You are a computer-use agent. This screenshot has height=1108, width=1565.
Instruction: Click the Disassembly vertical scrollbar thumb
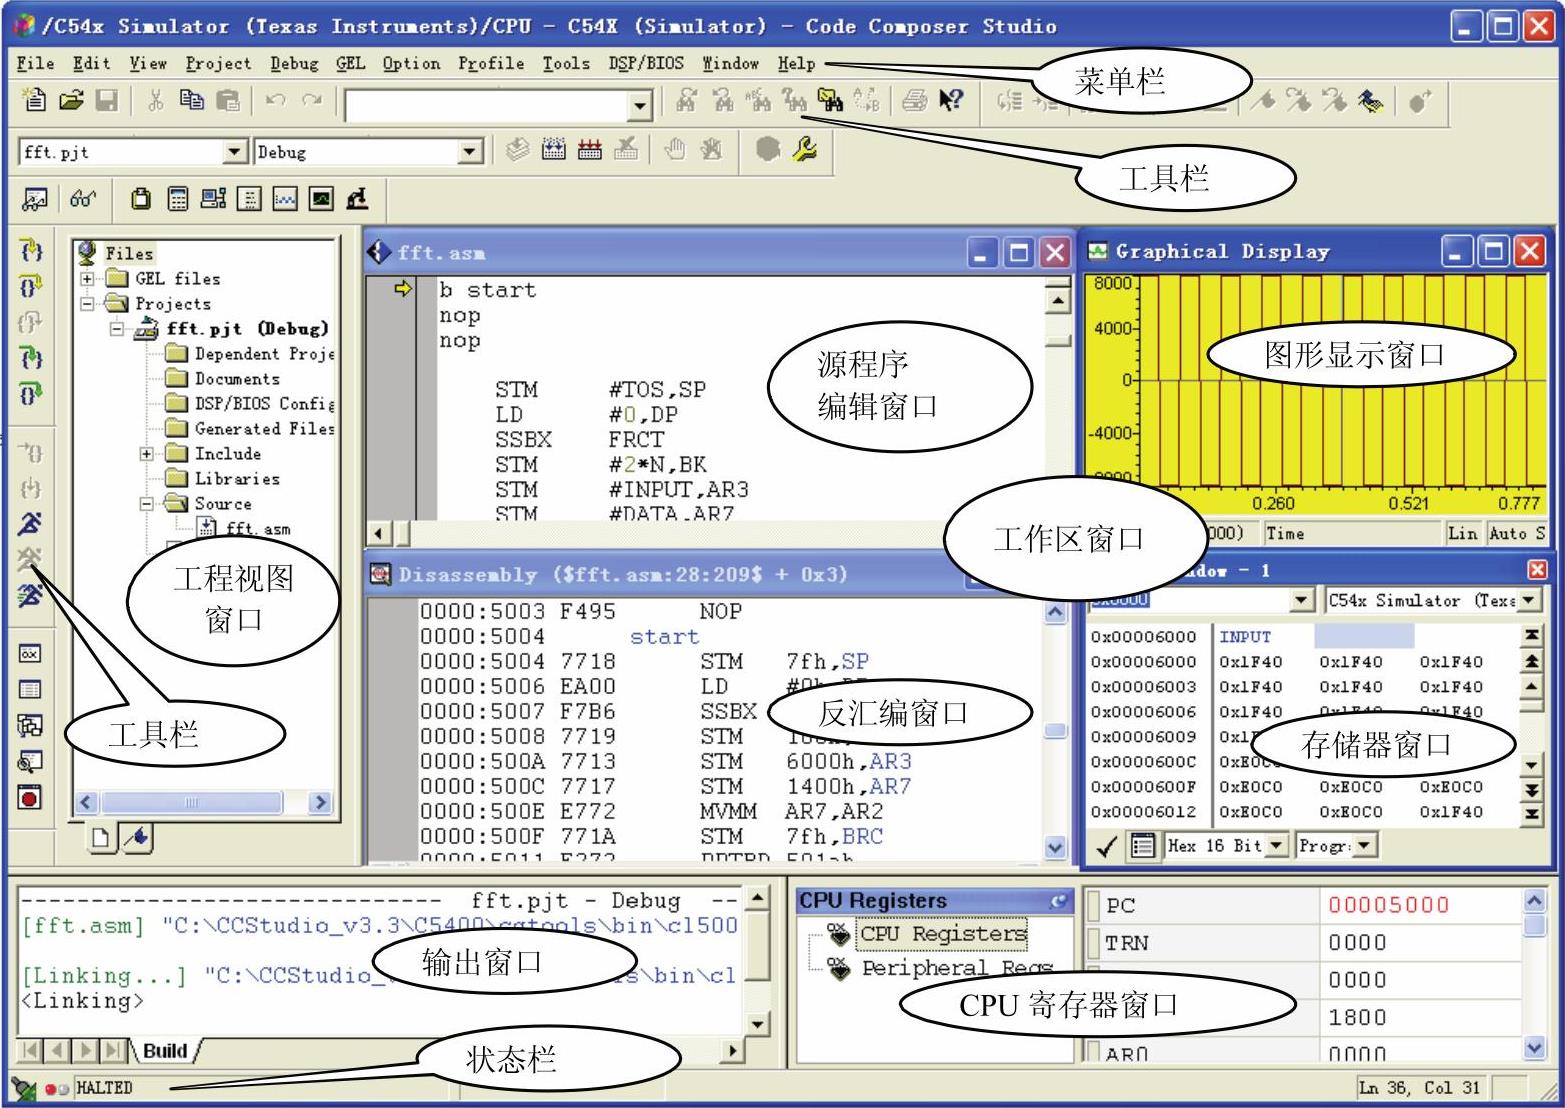pos(1056,731)
